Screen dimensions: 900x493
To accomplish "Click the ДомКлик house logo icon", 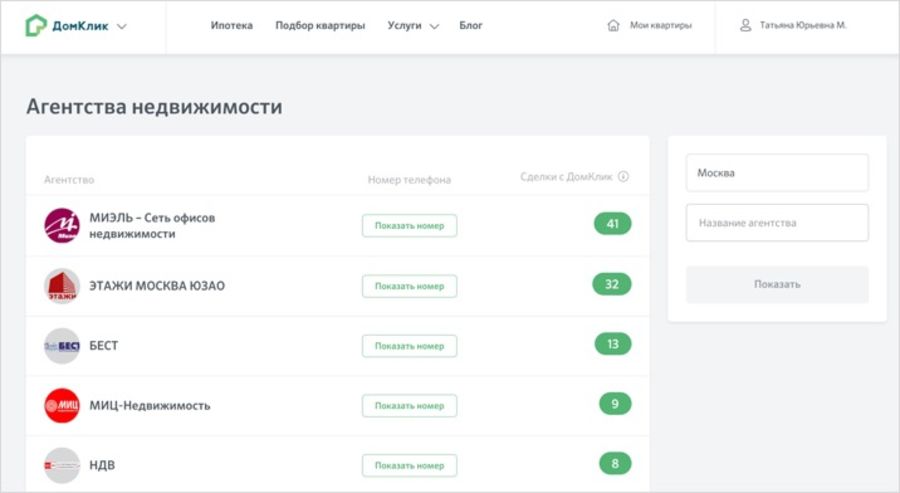I will click(x=36, y=25).
